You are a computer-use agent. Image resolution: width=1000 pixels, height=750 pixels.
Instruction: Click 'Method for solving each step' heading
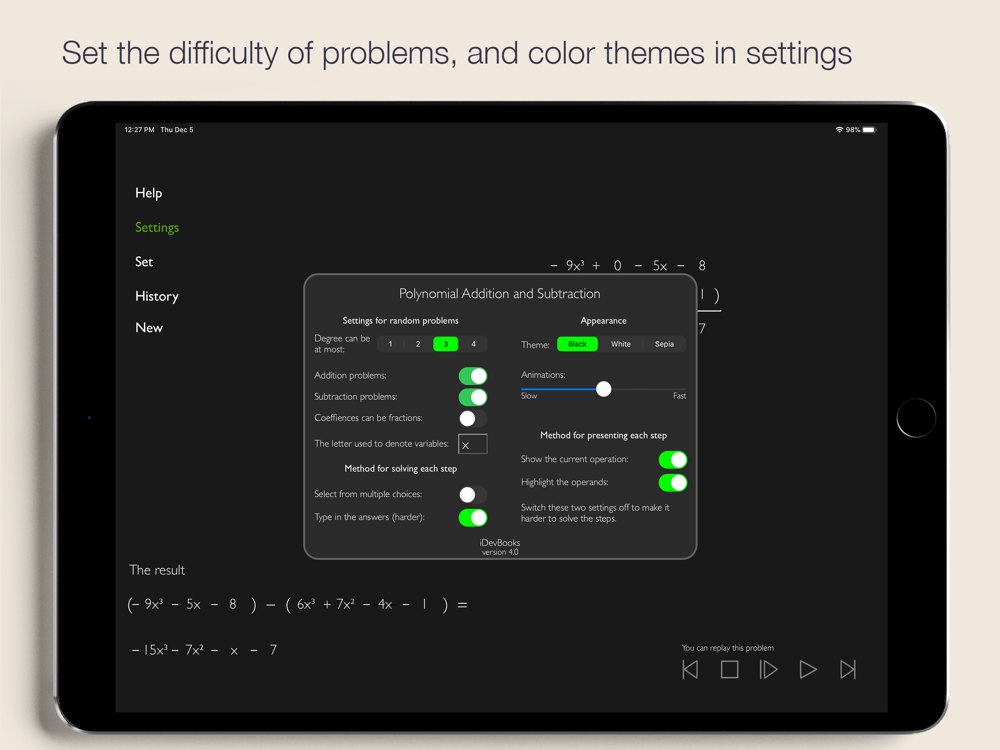401,468
